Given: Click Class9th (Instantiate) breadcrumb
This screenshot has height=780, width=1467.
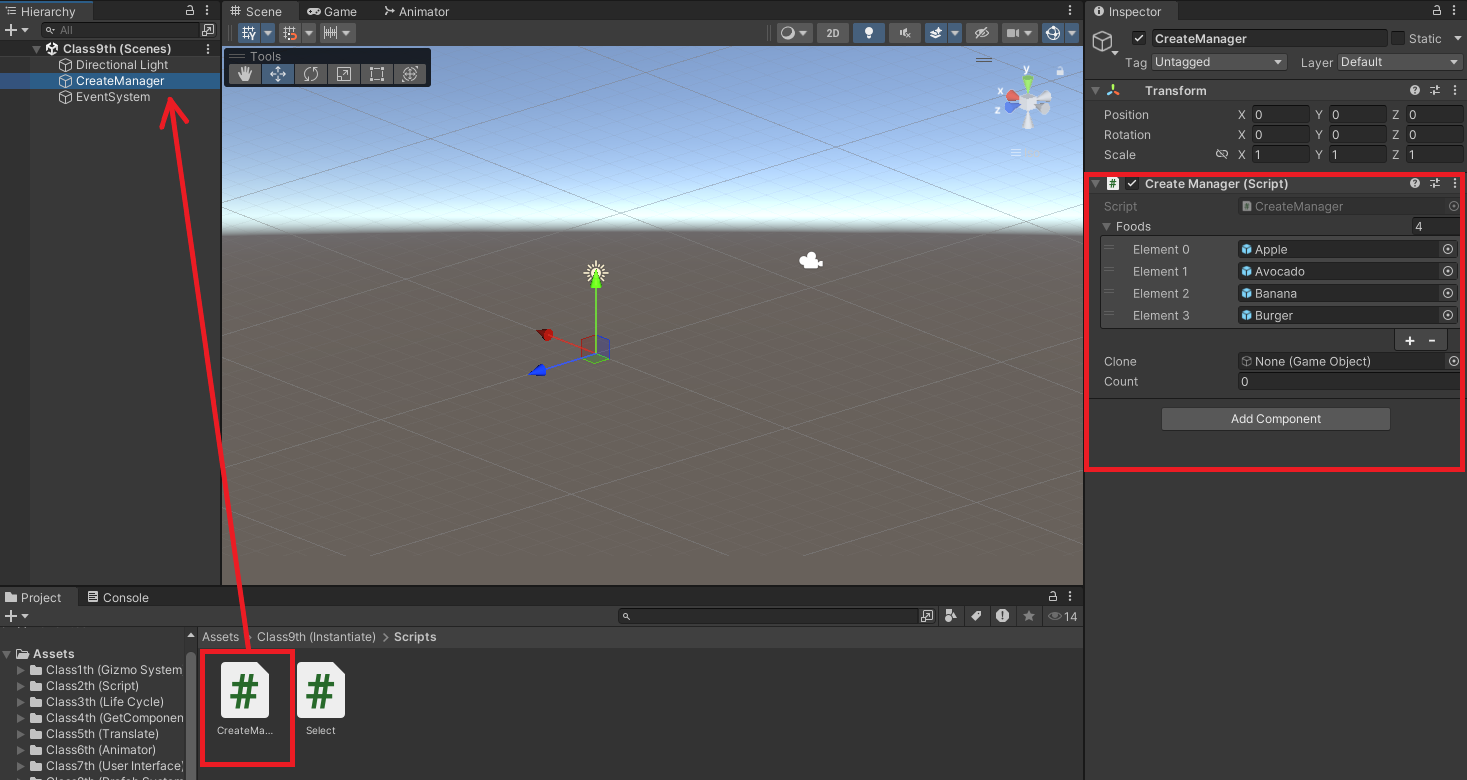Looking at the screenshot, I should (x=316, y=637).
